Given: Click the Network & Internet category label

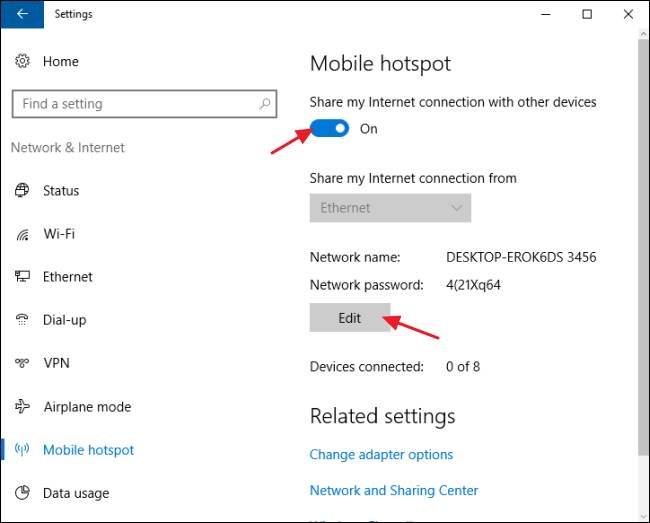Looking at the screenshot, I should [x=68, y=148].
